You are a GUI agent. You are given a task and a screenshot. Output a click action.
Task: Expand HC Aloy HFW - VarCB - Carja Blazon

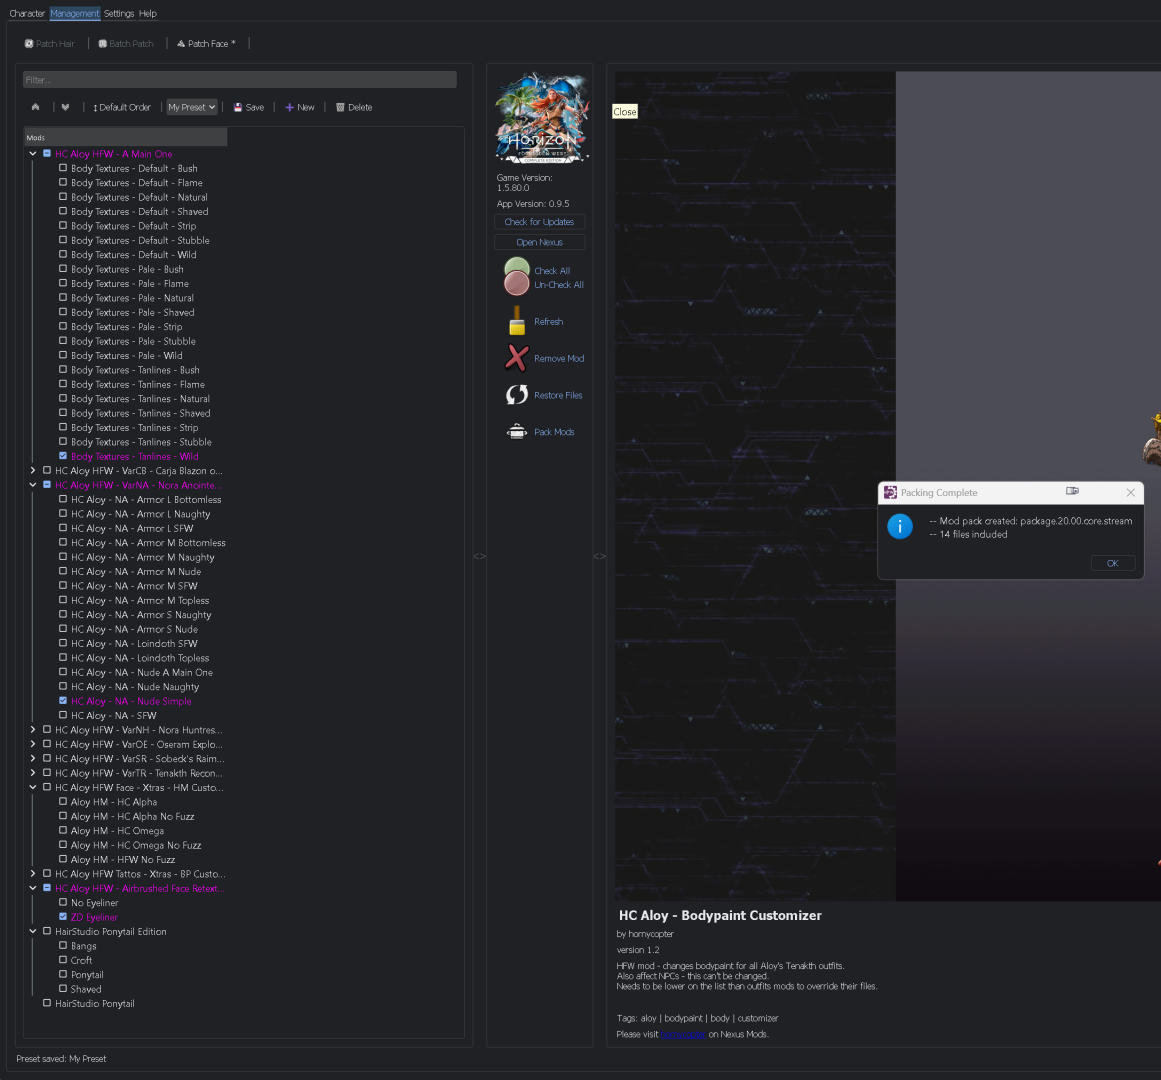33,471
